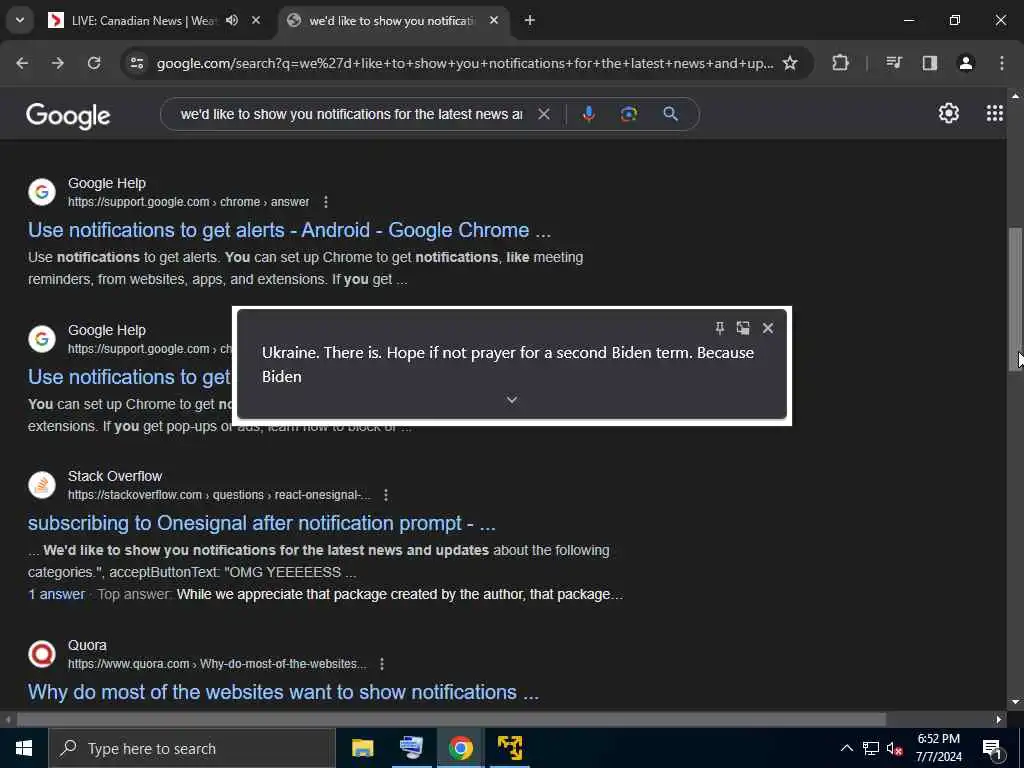Open second 'Use notifications to get' result
The height and width of the screenshot is (768, 1024).
129,377
